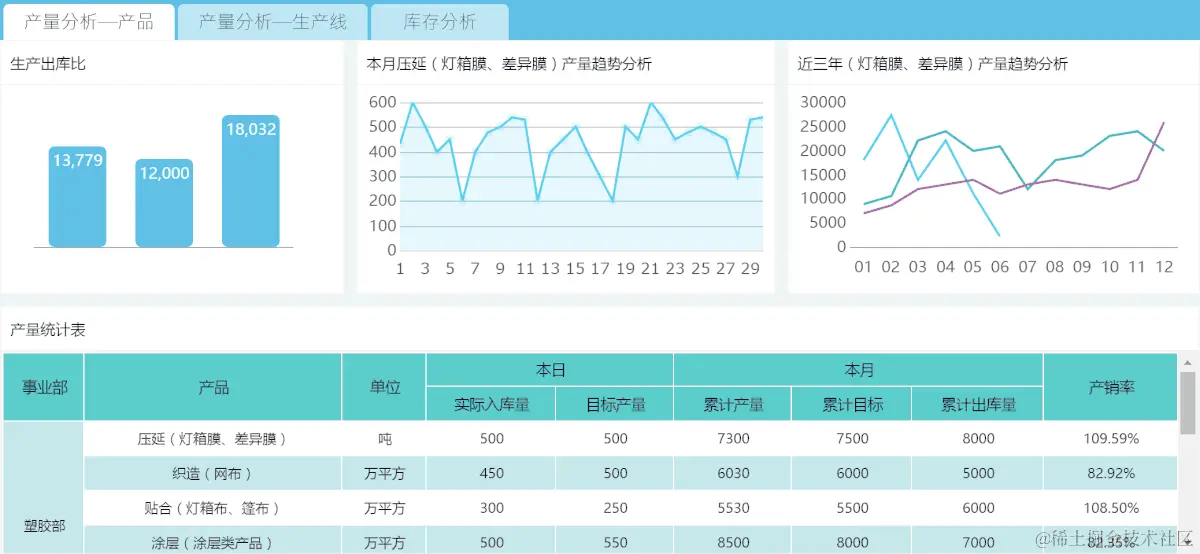Click the 吨 unit cell

pos(384,439)
